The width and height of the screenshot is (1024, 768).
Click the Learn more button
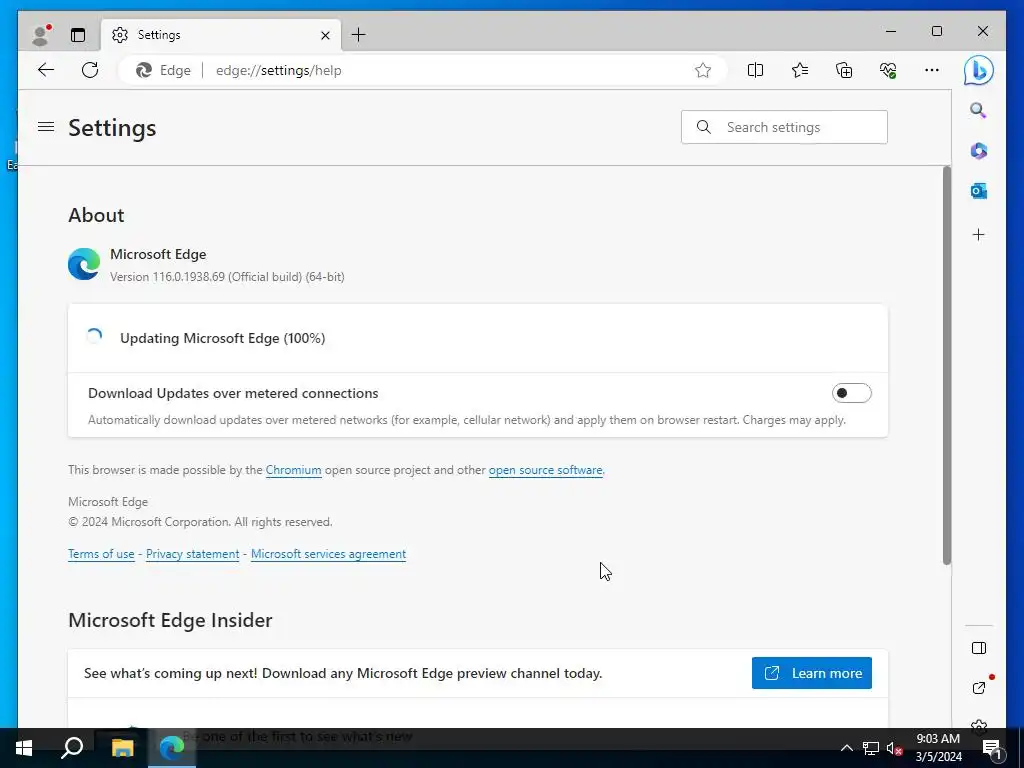click(811, 673)
